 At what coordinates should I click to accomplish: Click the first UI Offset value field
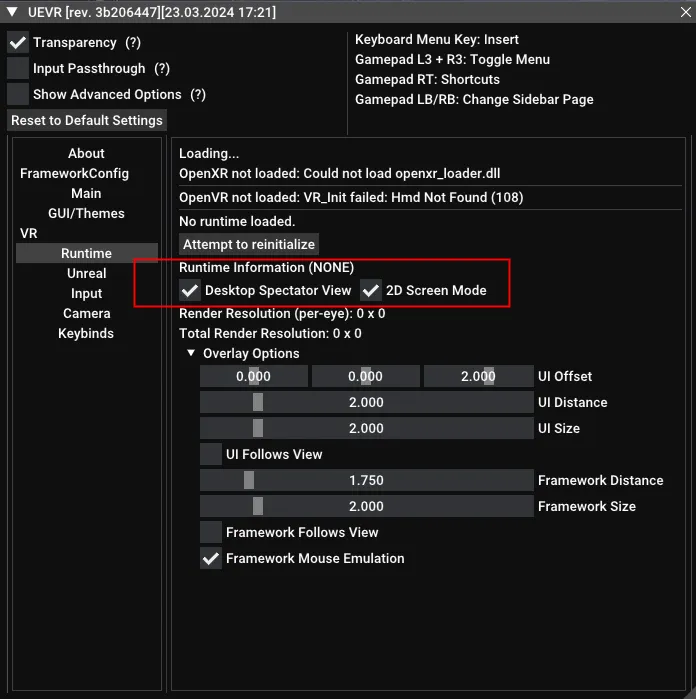pos(254,377)
